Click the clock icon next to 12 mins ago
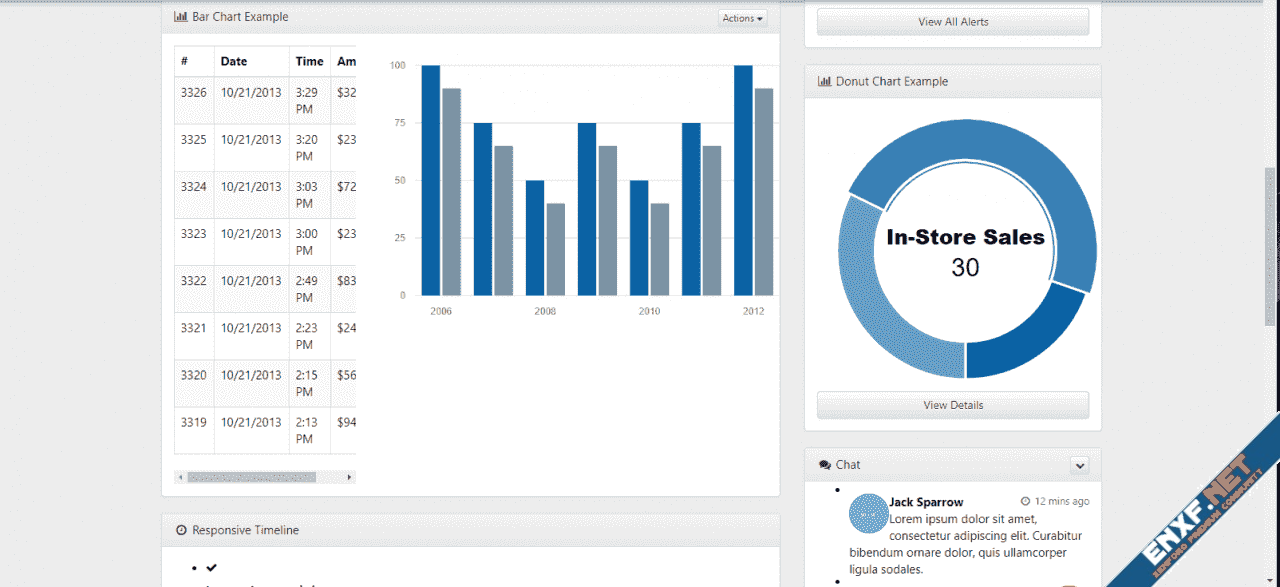The height and width of the screenshot is (587, 1280). 1025,501
